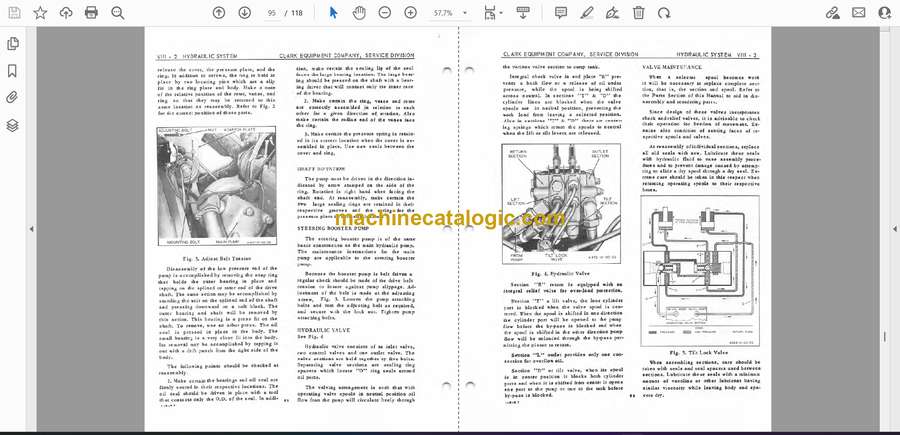
Task: Click the vertical scrollbar on the right
Action: pyautogui.click(x=883, y=229)
